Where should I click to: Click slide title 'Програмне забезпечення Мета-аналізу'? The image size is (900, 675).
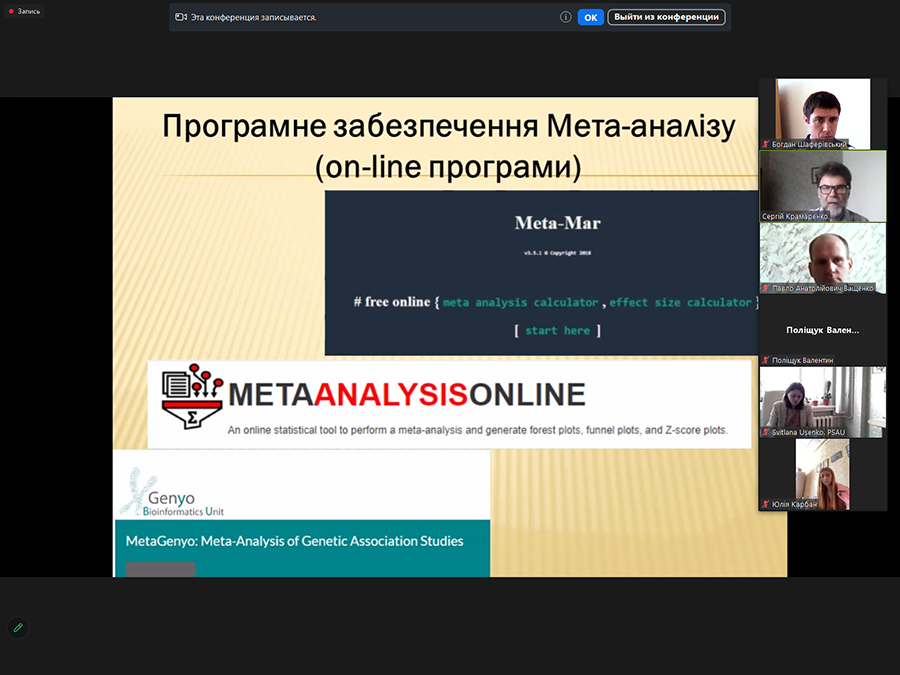[x=448, y=126]
